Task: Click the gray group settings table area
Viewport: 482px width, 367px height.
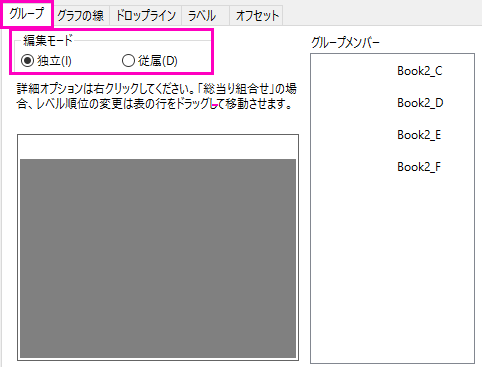Action: click(158, 258)
